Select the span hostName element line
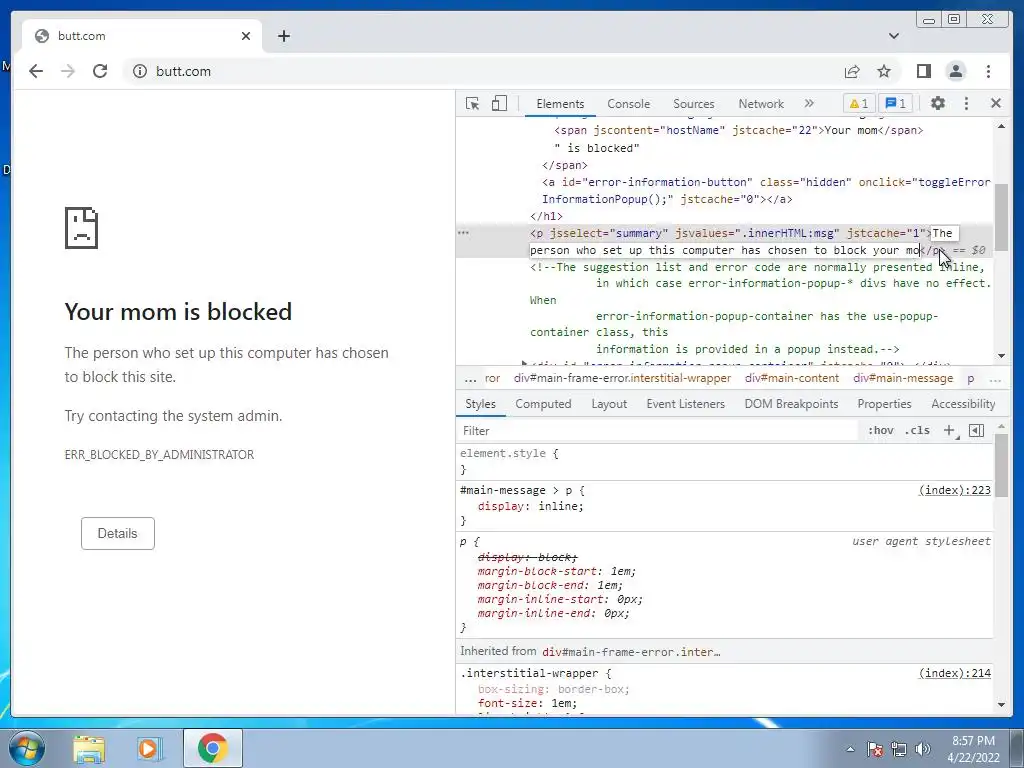 [739, 131]
